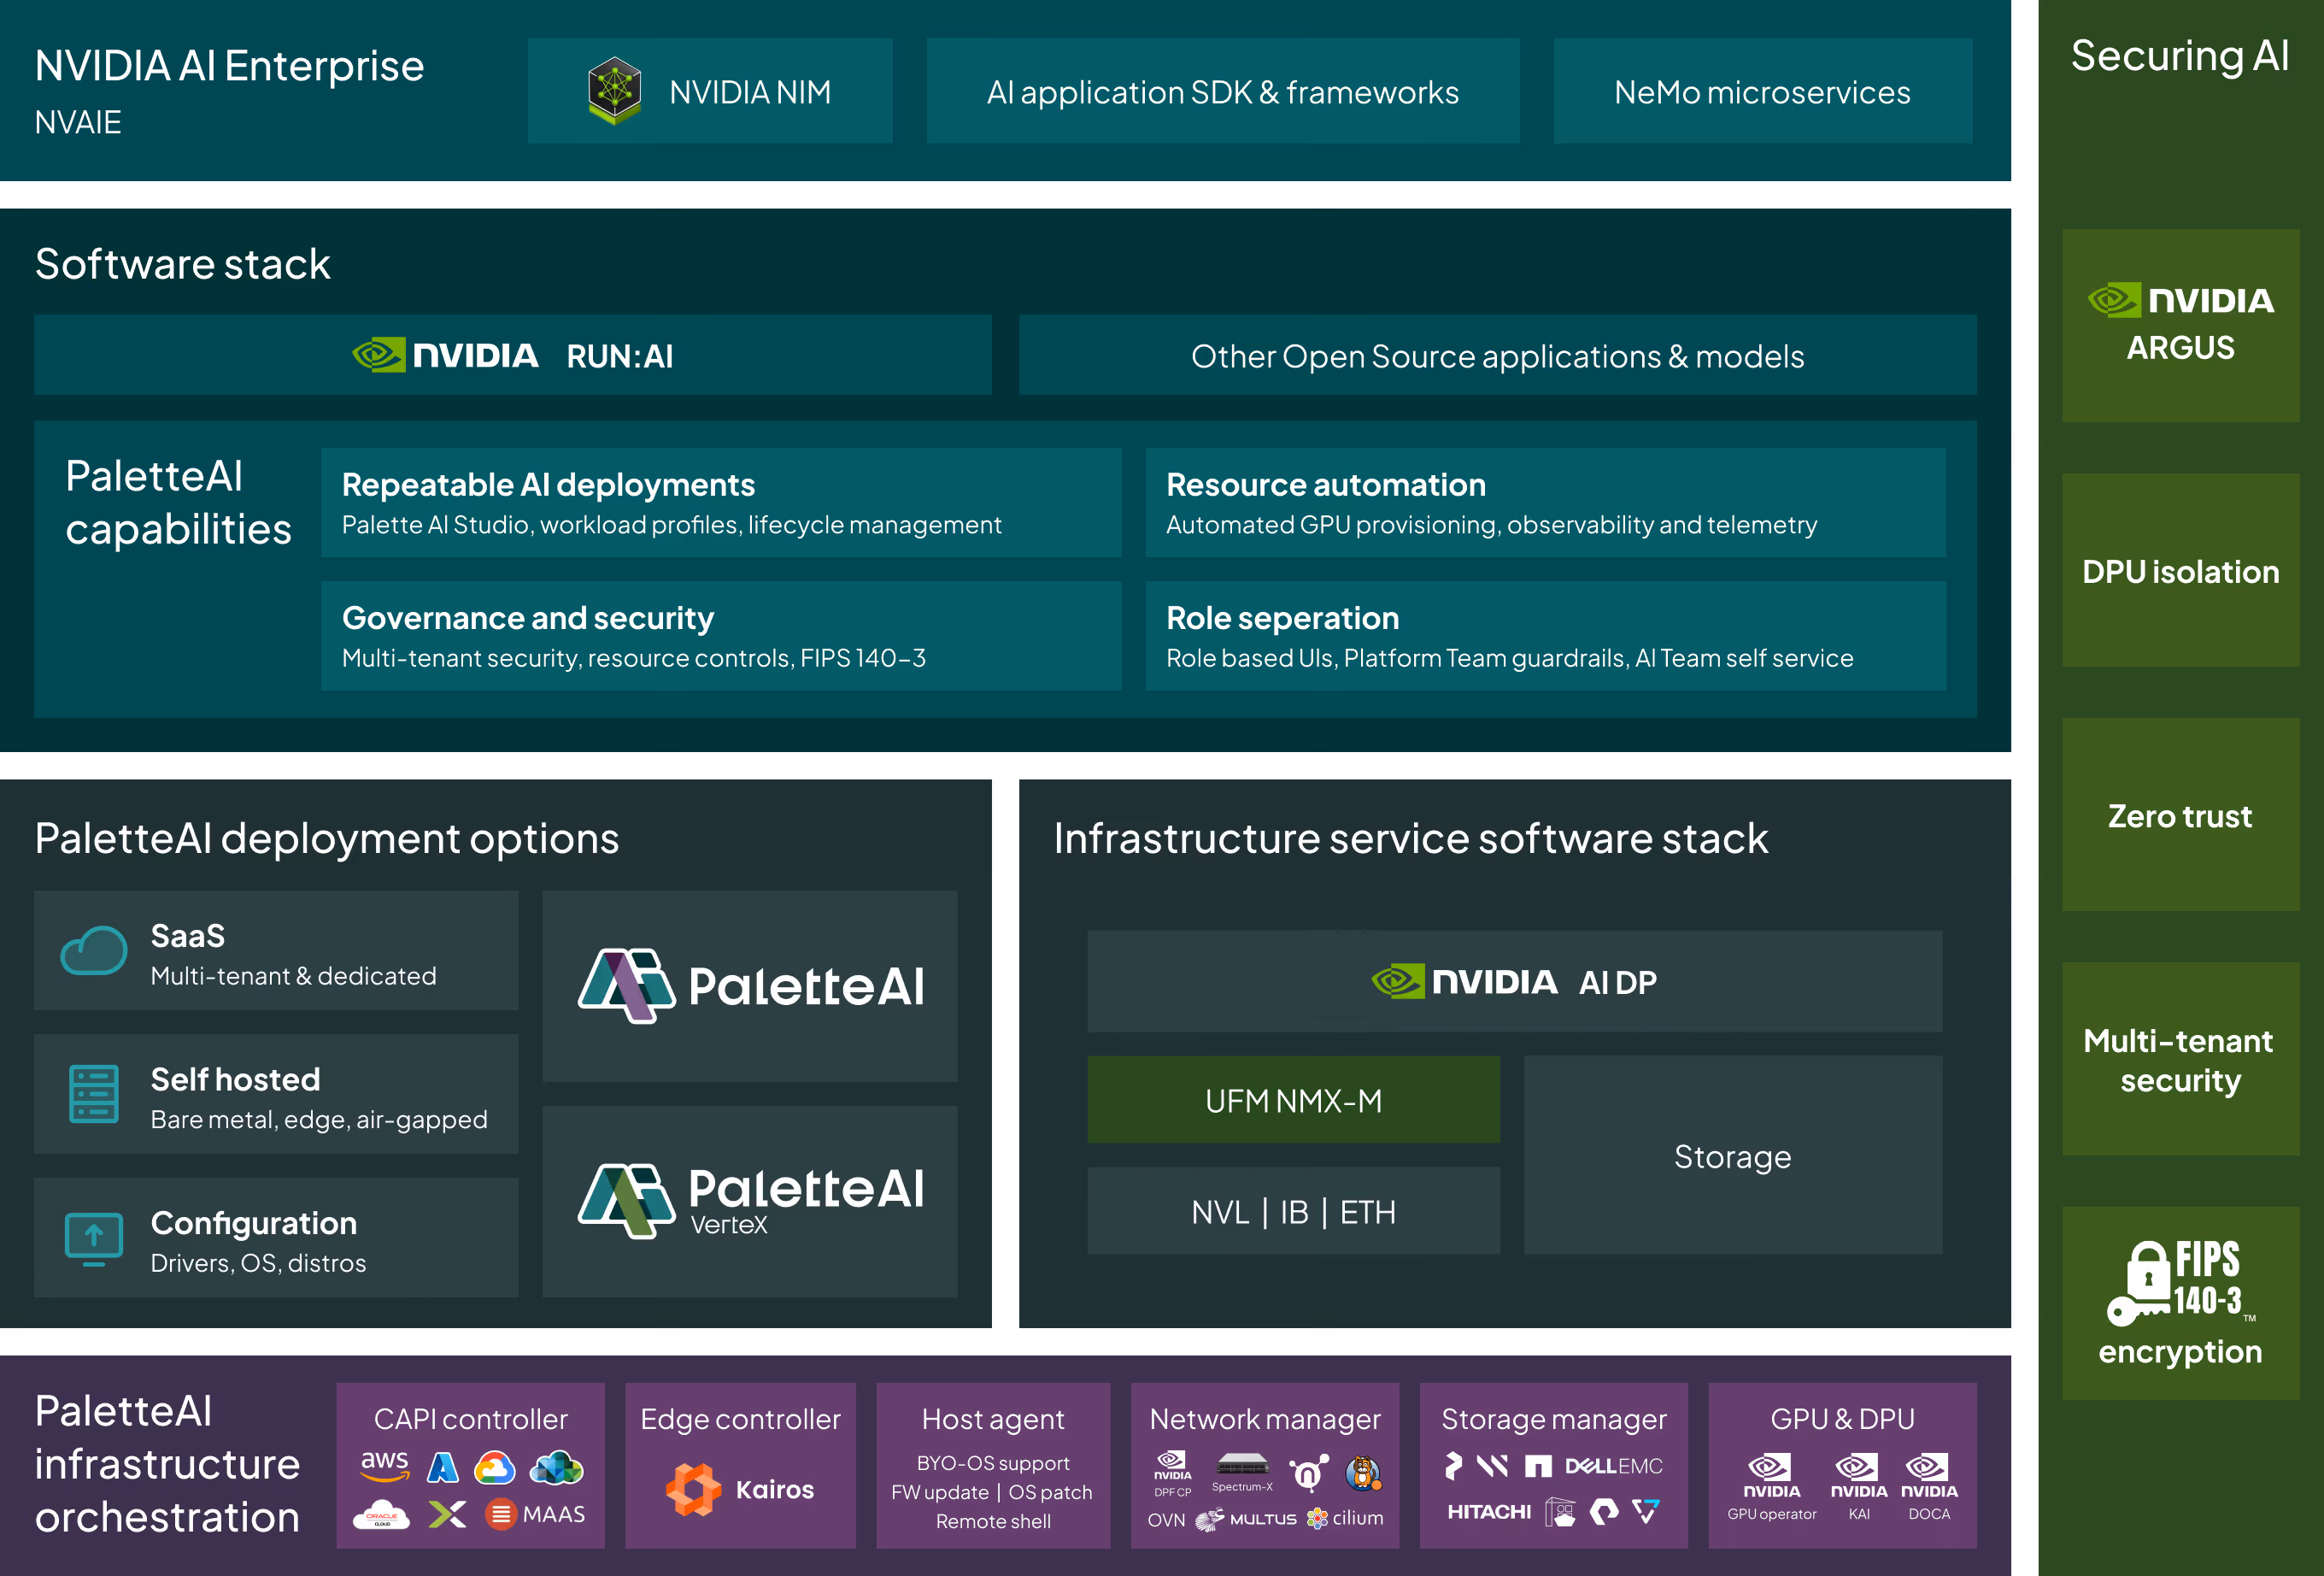This screenshot has height=1576, width=2324.
Task: Click the NVAIE subtitle
Action: [78, 122]
